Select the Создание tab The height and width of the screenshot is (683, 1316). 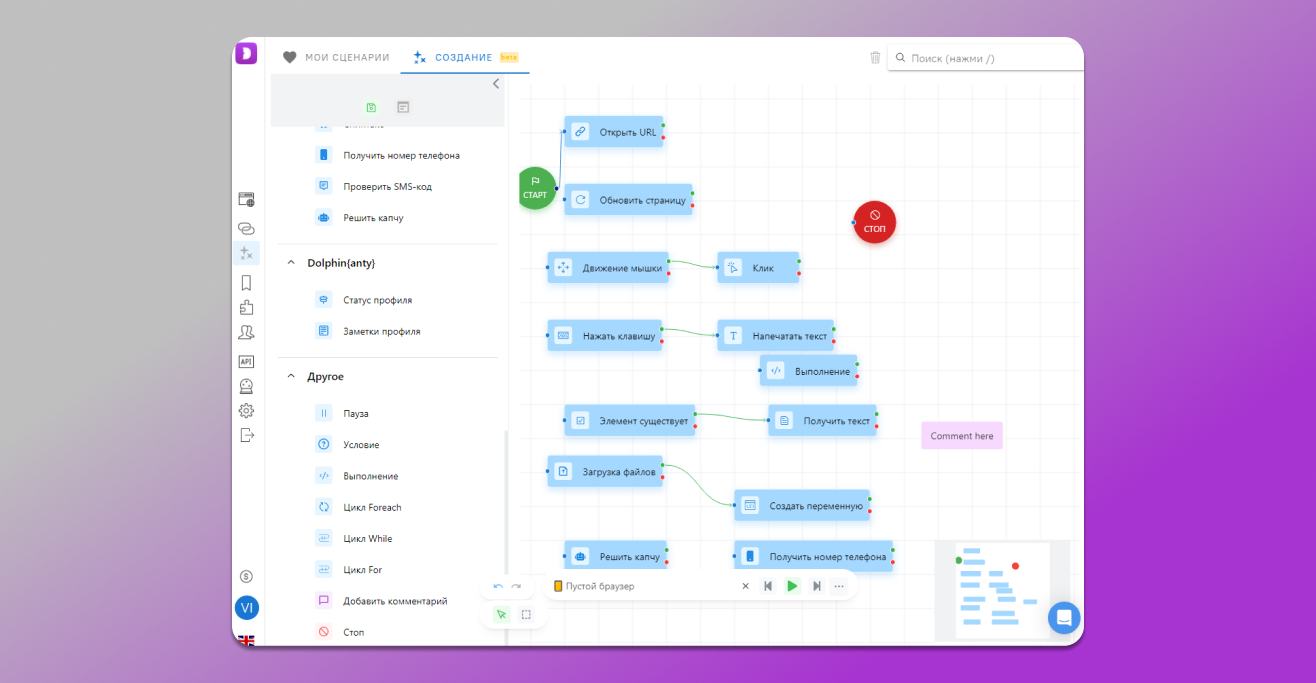(x=465, y=58)
